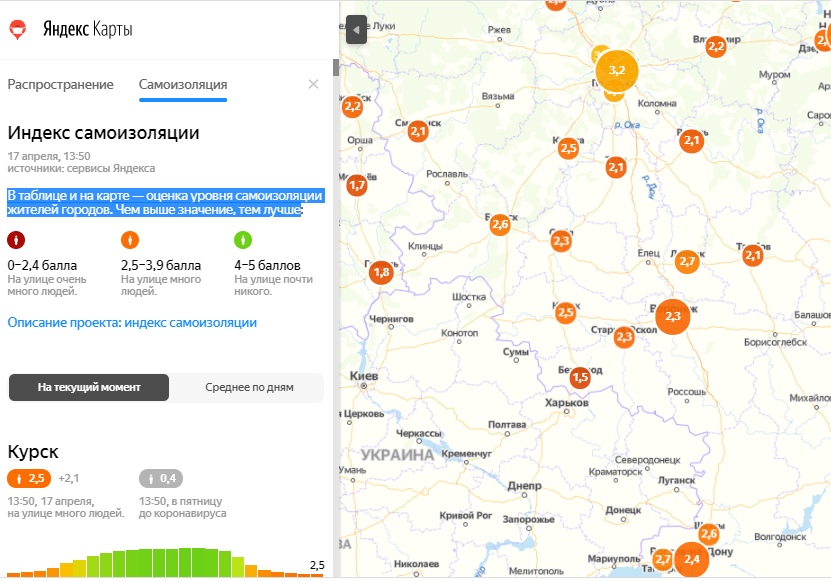The width and height of the screenshot is (831, 581).
Task: Click the Киев city label on map
Action: [x=364, y=376]
